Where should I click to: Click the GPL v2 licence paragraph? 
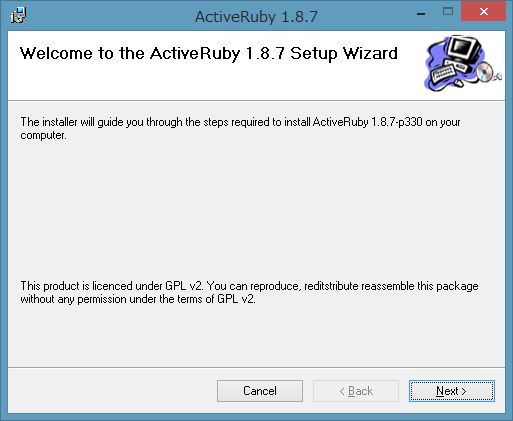[x=249, y=292]
